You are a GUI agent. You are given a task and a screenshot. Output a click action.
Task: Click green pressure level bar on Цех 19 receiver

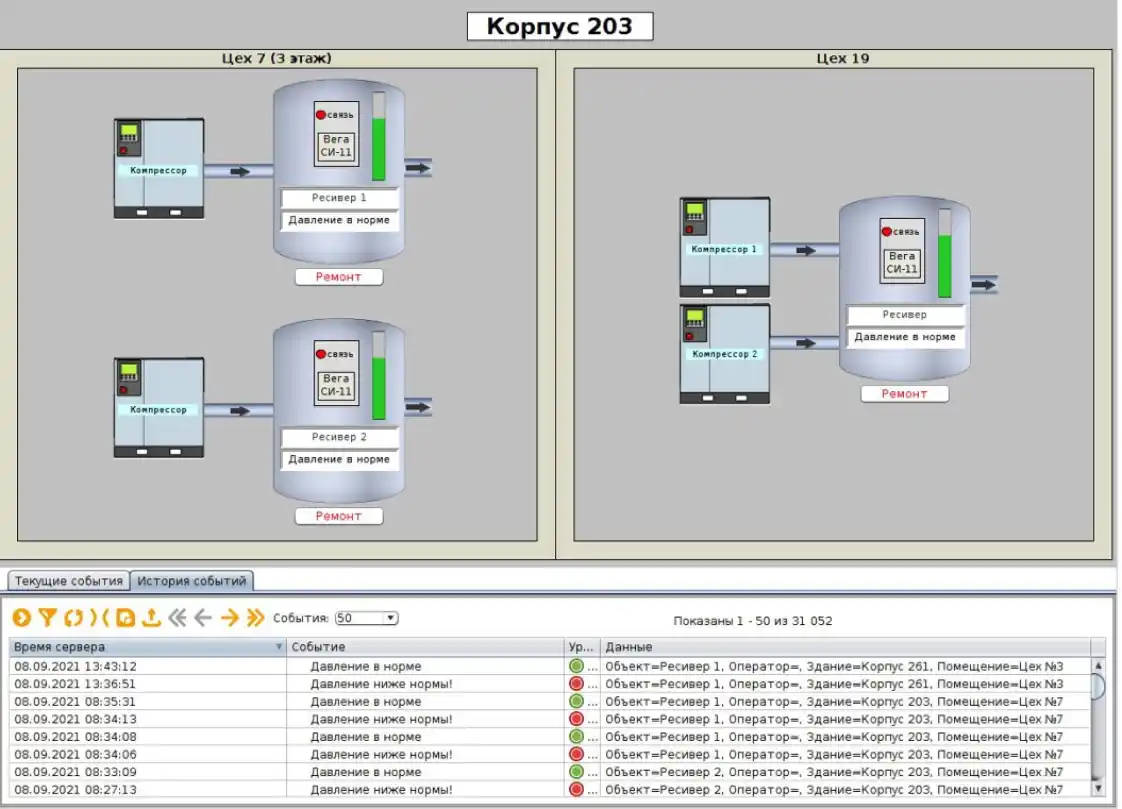[x=944, y=264]
